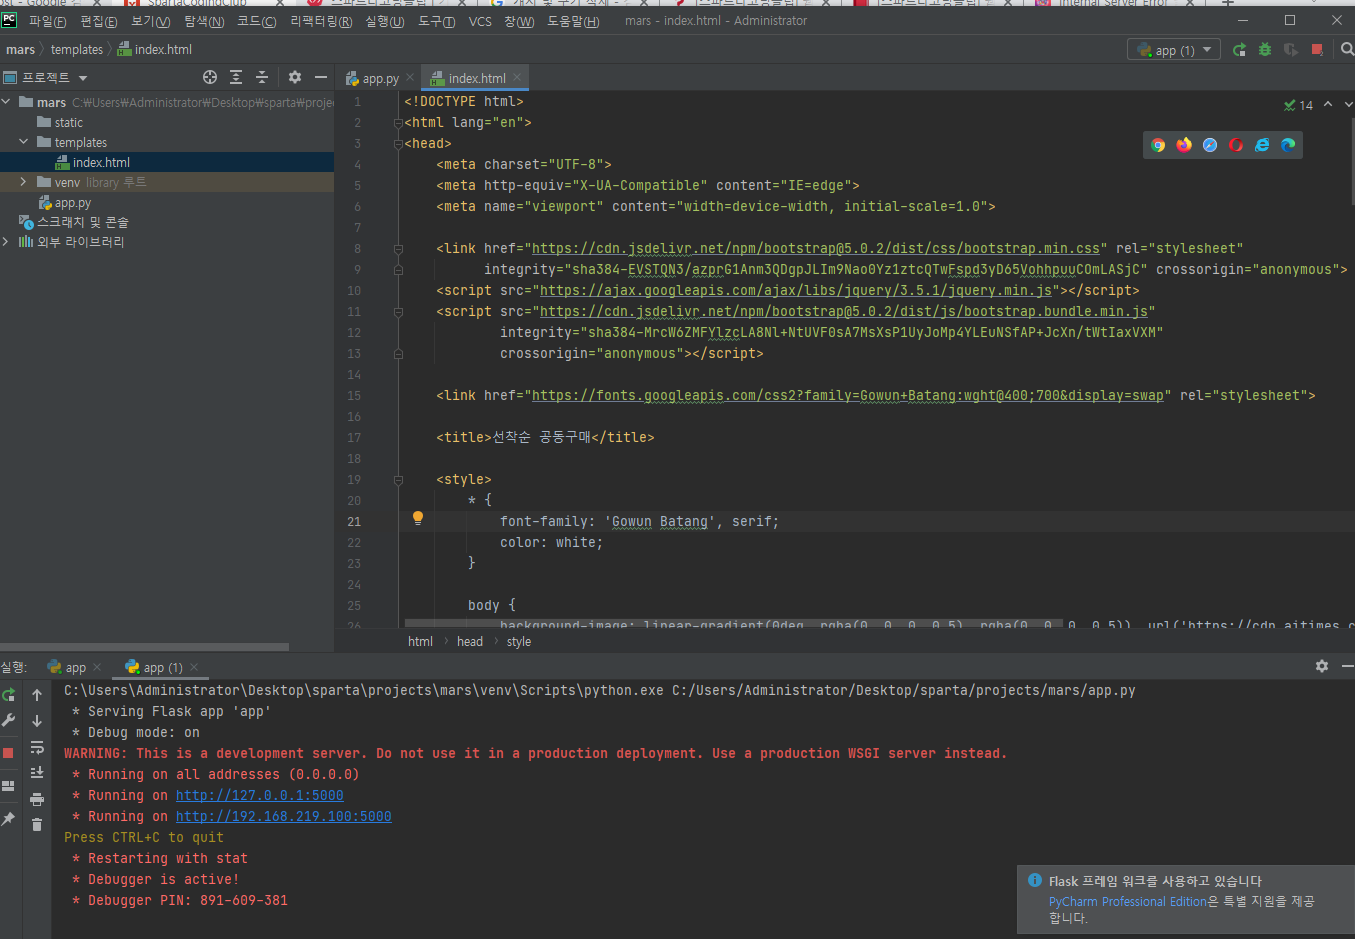The width and height of the screenshot is (1355, 939).
Task: Fold the style block on line 19
Action: coord(398,480)
